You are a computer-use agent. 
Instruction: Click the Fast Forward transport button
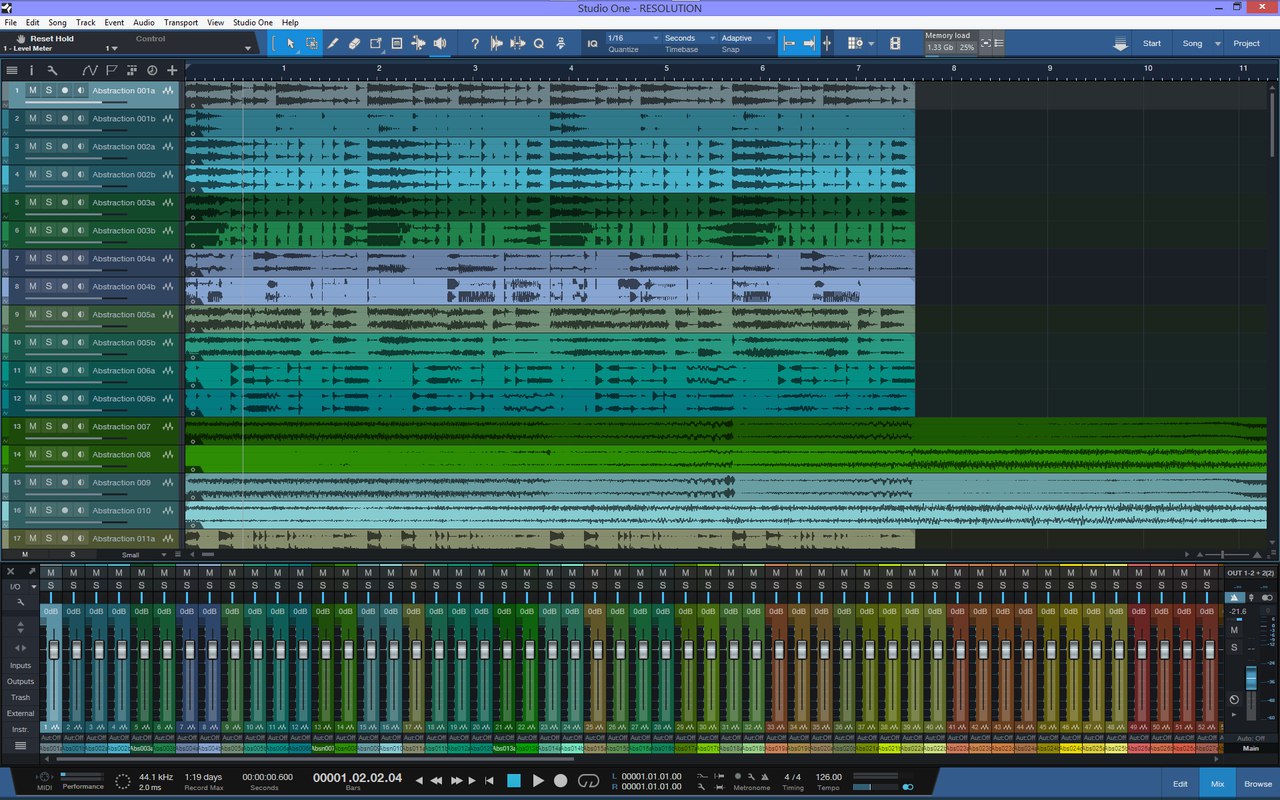[x=456, y=780]
